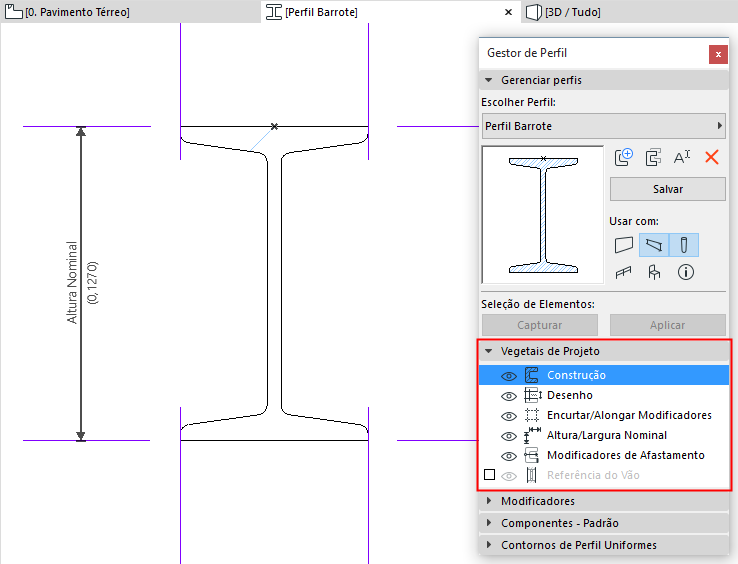Toggle use with Wall icon
The height and width of the screenshot is (564, 738).
click(x=624, y=245)
